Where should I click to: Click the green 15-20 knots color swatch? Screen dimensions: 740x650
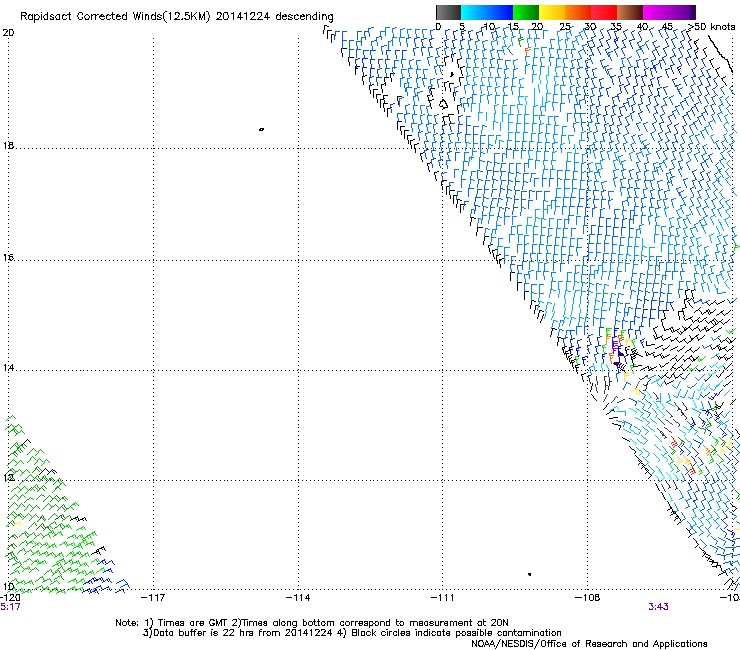click(526, 12)
